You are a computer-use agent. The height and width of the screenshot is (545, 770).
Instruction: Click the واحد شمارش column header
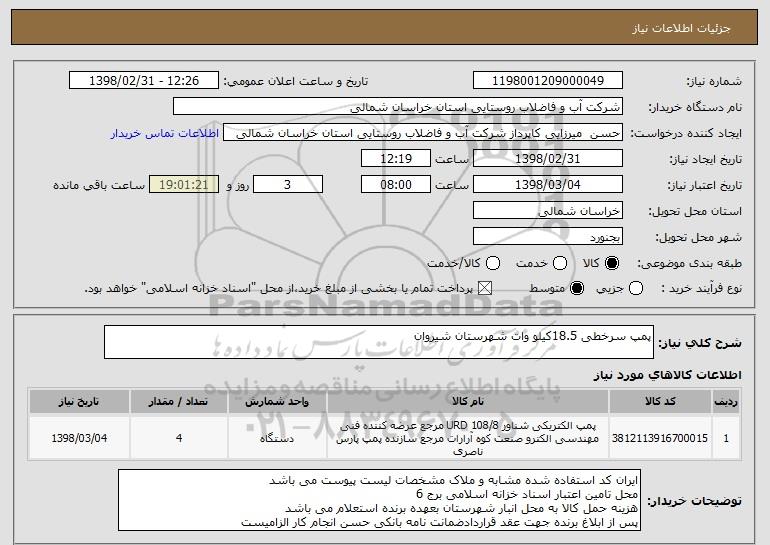point(277,402)
